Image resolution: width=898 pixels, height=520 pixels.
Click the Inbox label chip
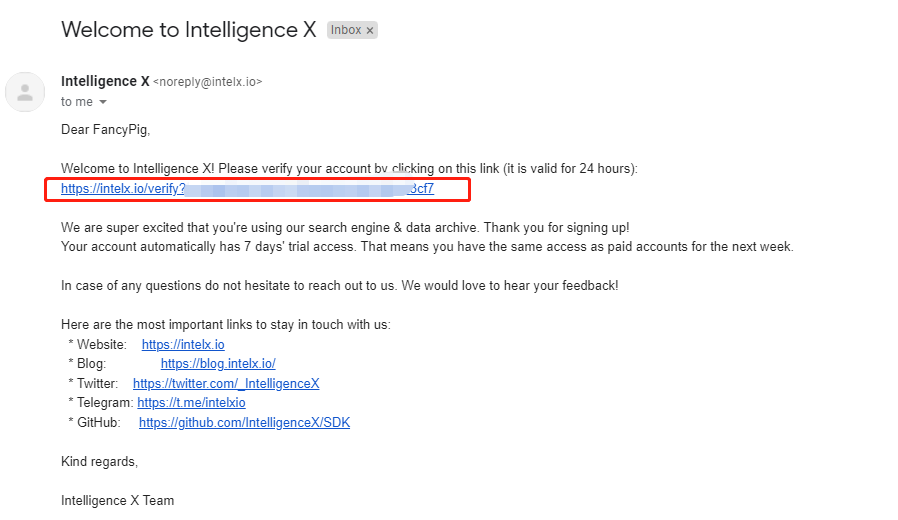(x=345, y=31)
